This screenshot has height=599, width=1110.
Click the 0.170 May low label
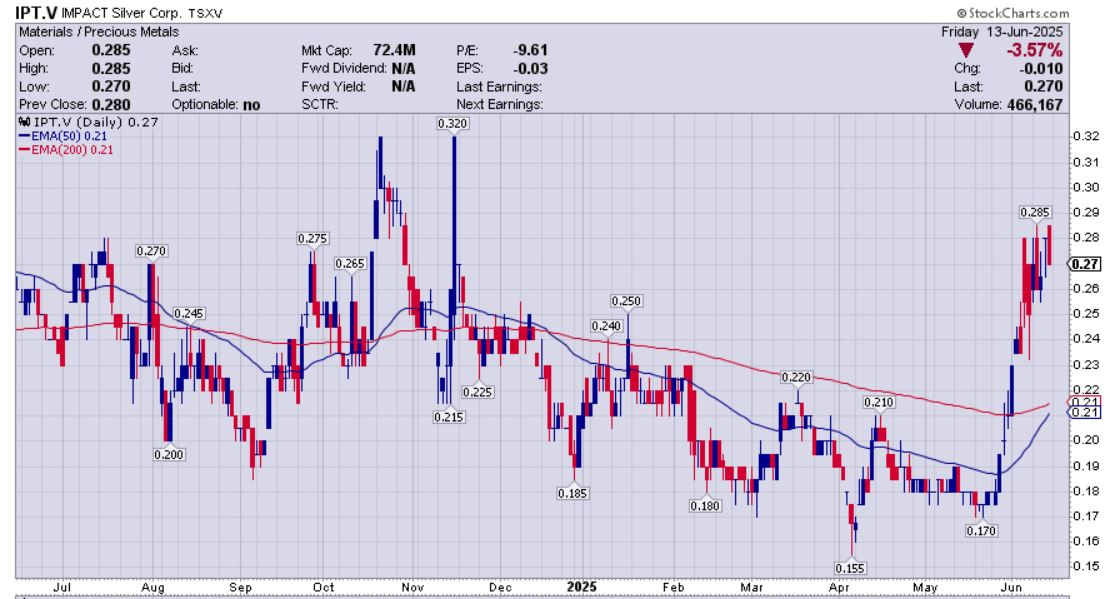pyautogui.click(x=981, y=530)
